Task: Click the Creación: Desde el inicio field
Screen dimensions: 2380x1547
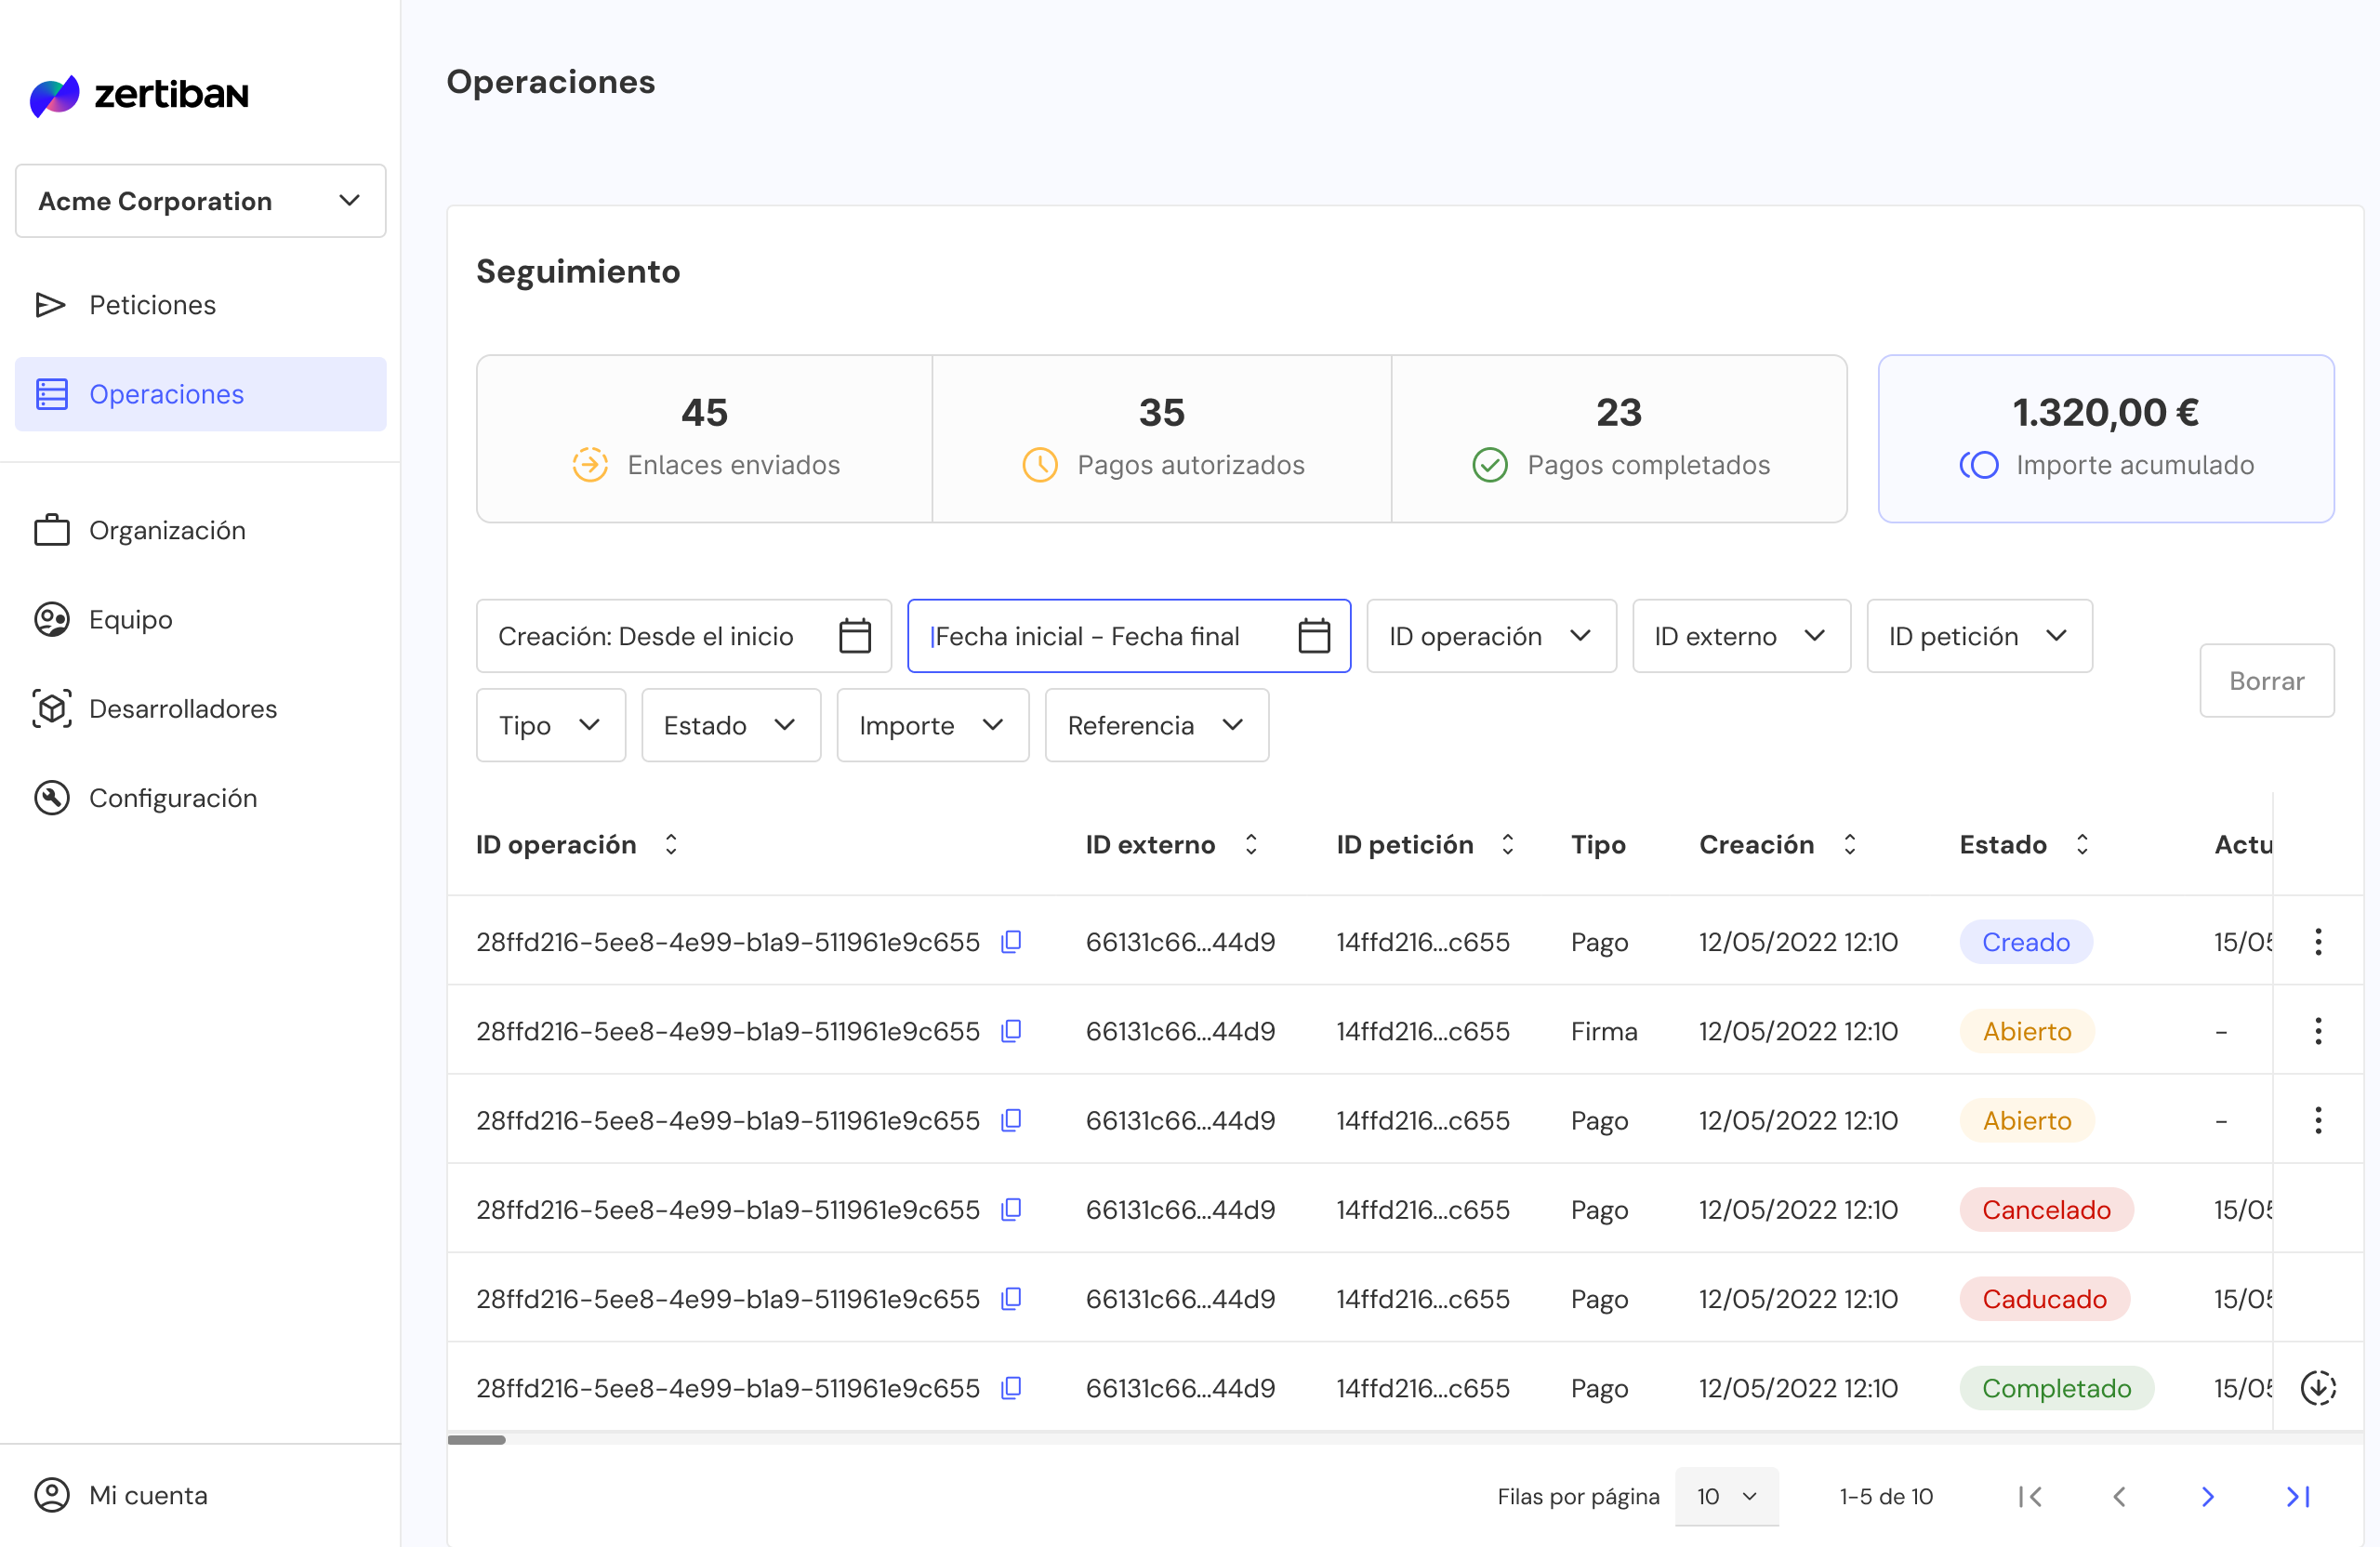Action: click(684, 636)
